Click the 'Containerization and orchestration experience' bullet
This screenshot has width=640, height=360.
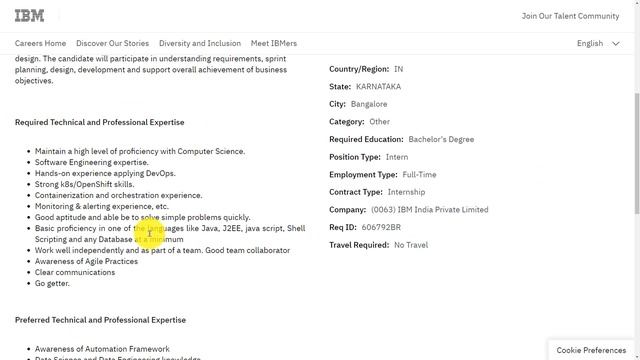pos(118,196)
